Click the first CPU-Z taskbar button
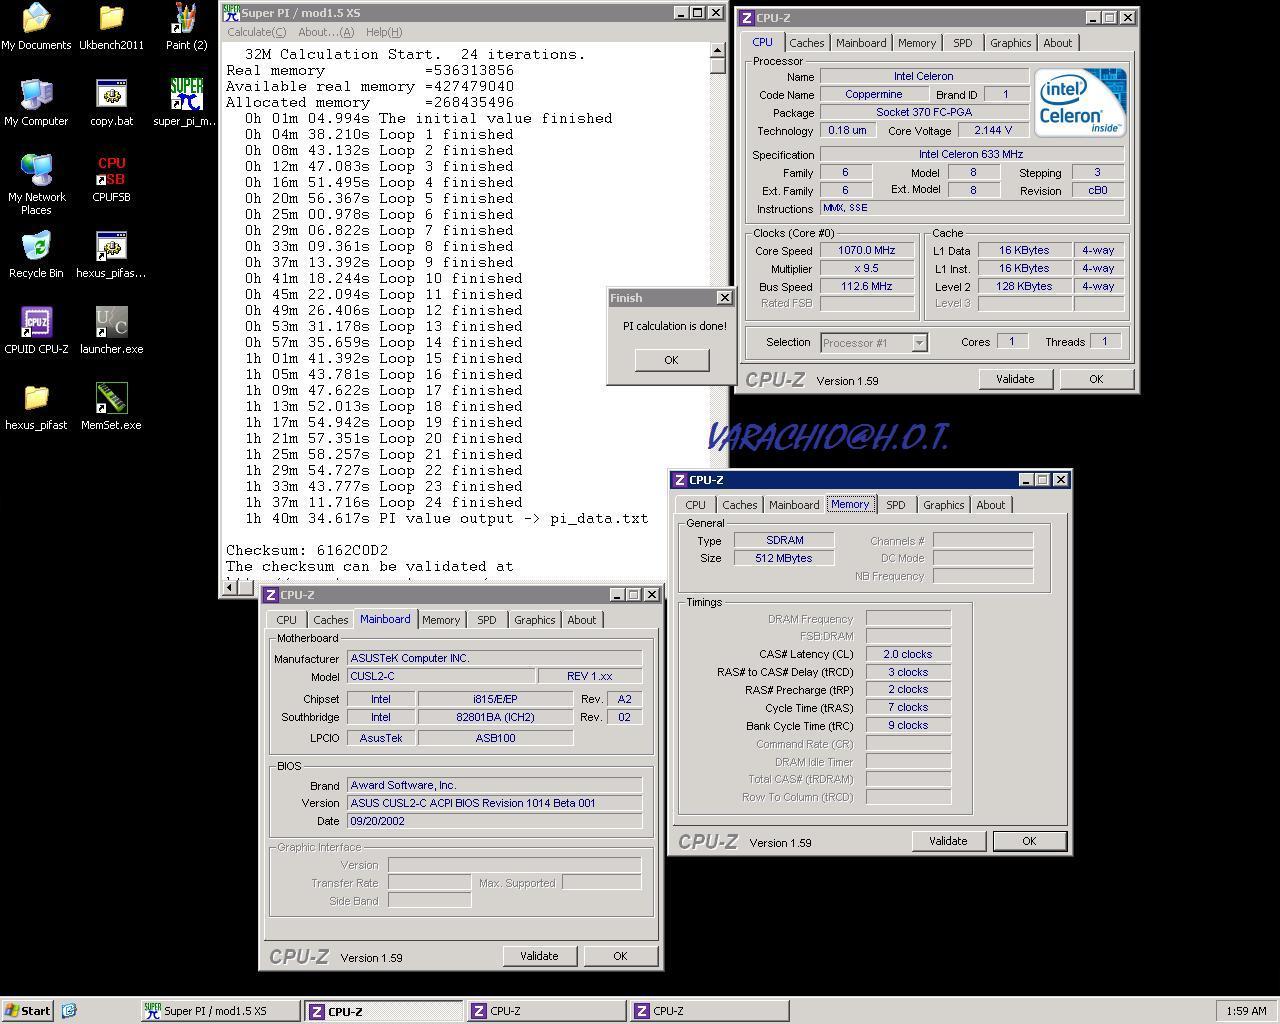1280x1024 pixels. (x=384, y=1011)
